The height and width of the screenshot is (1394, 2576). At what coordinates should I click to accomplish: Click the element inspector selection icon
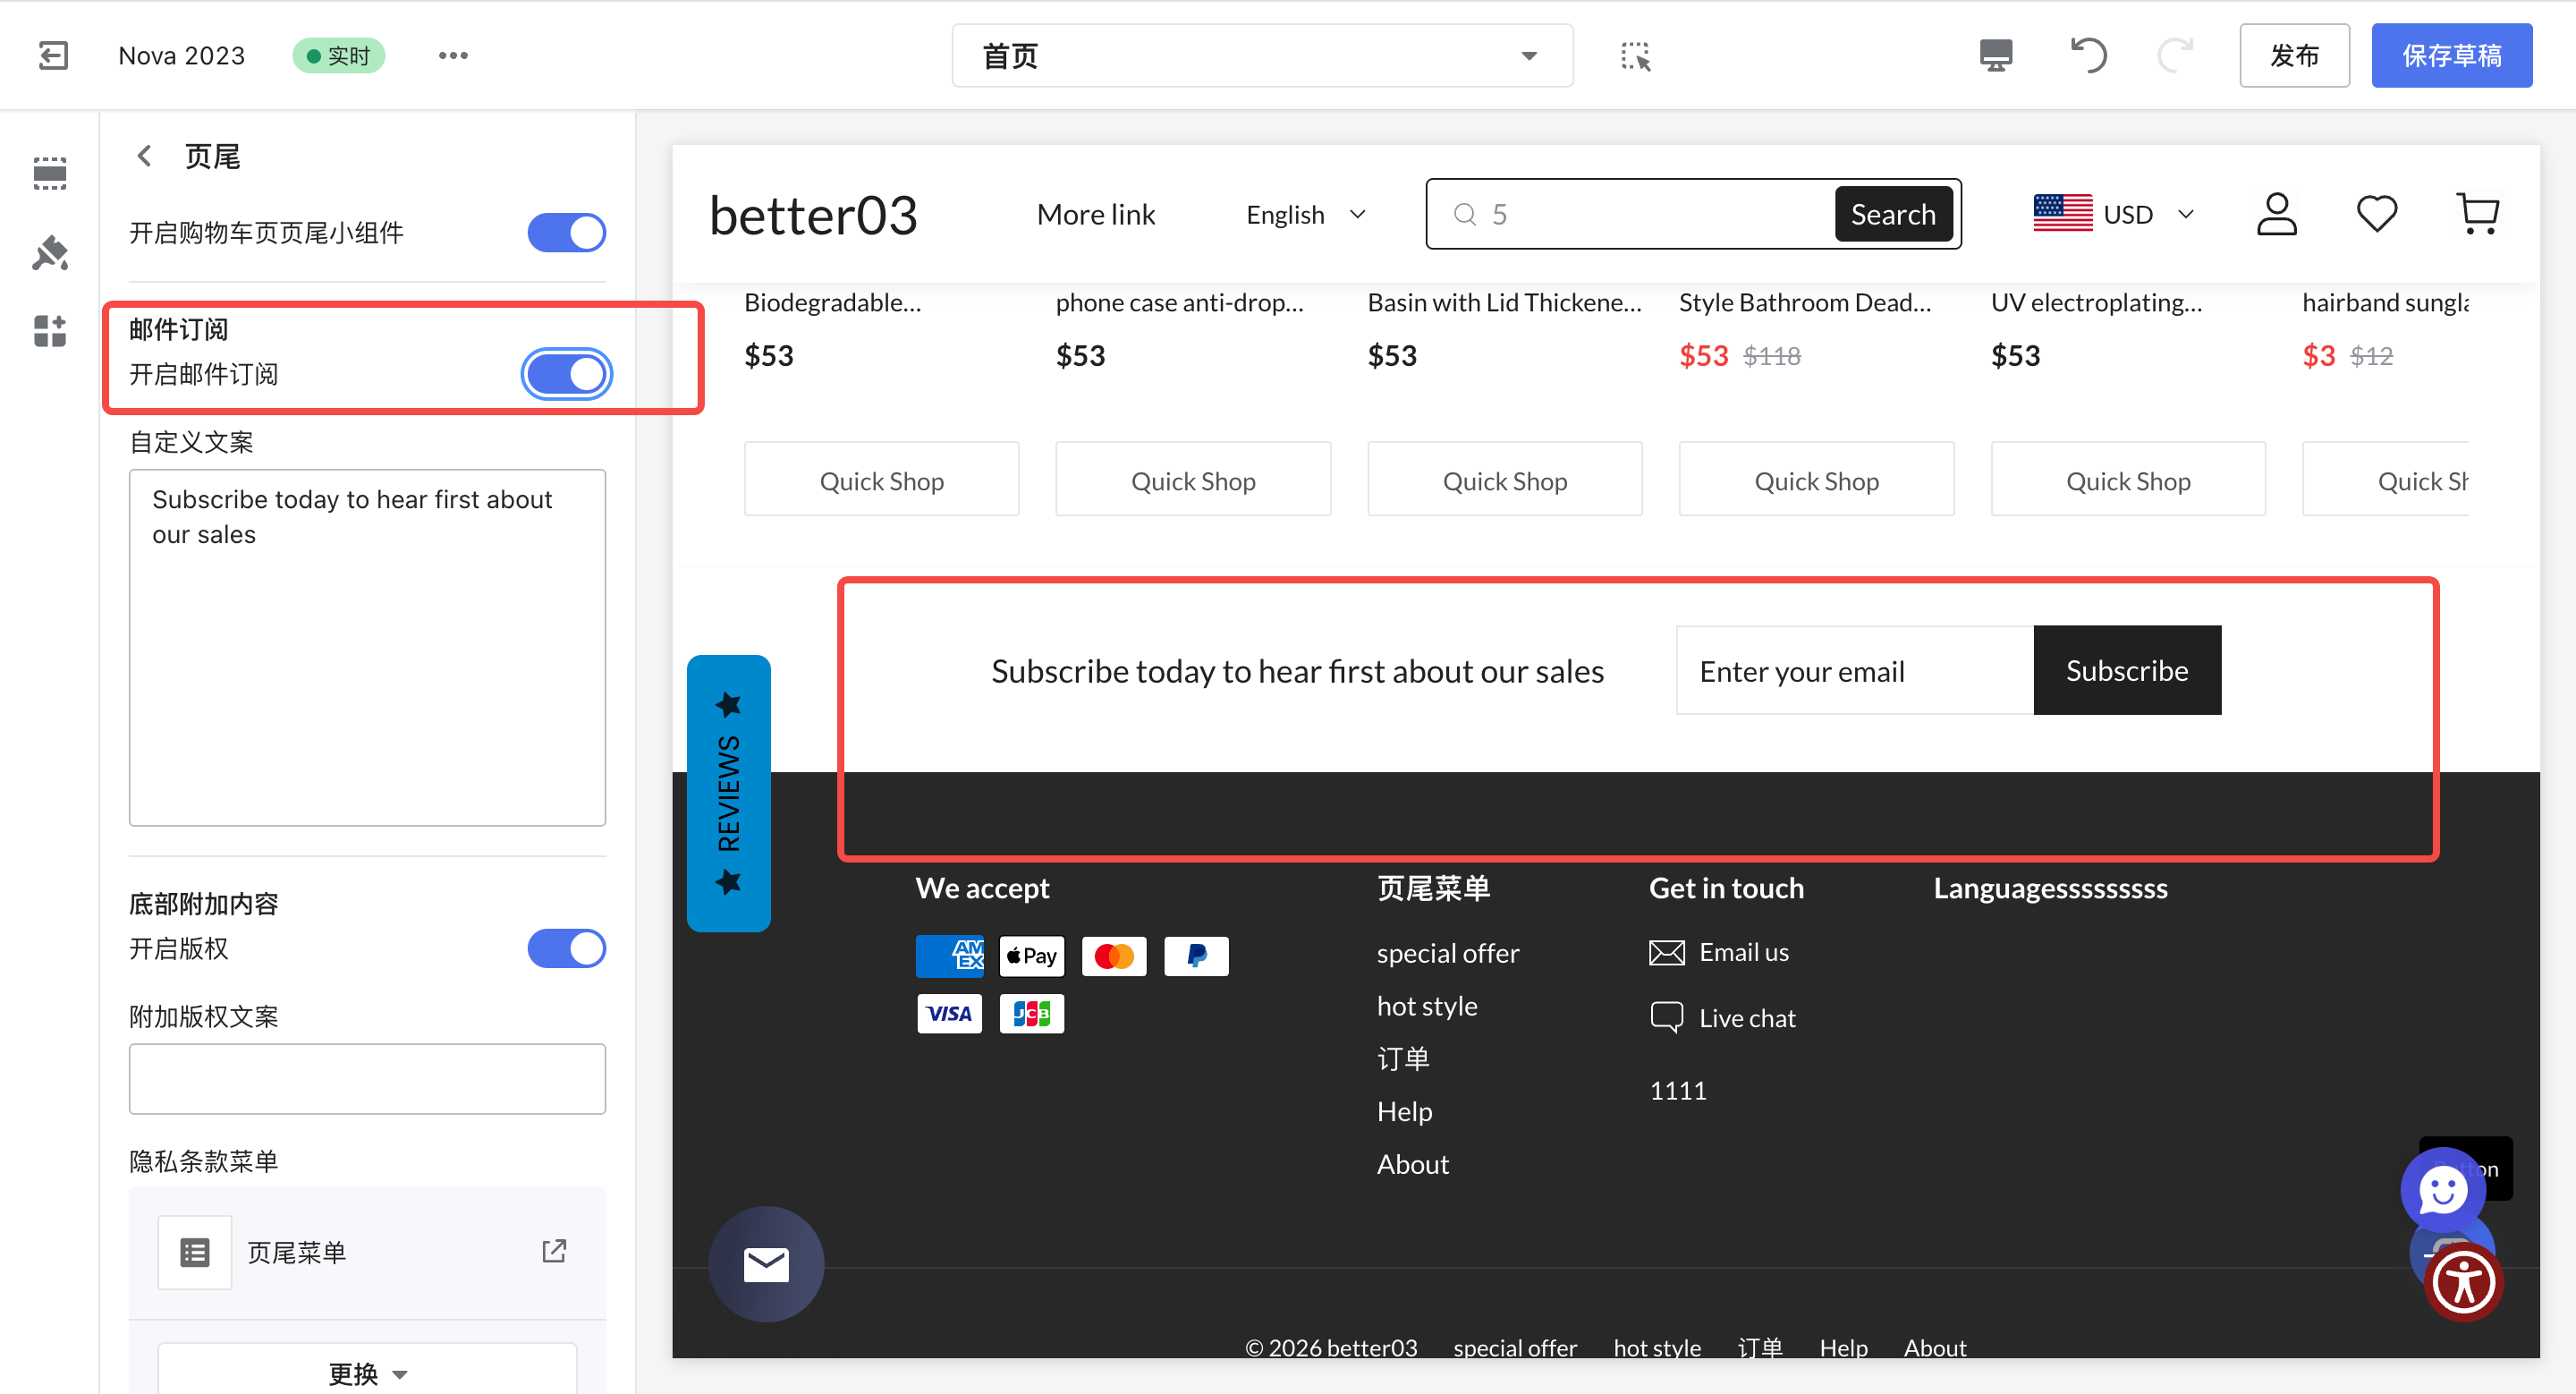click(1635, 56)
